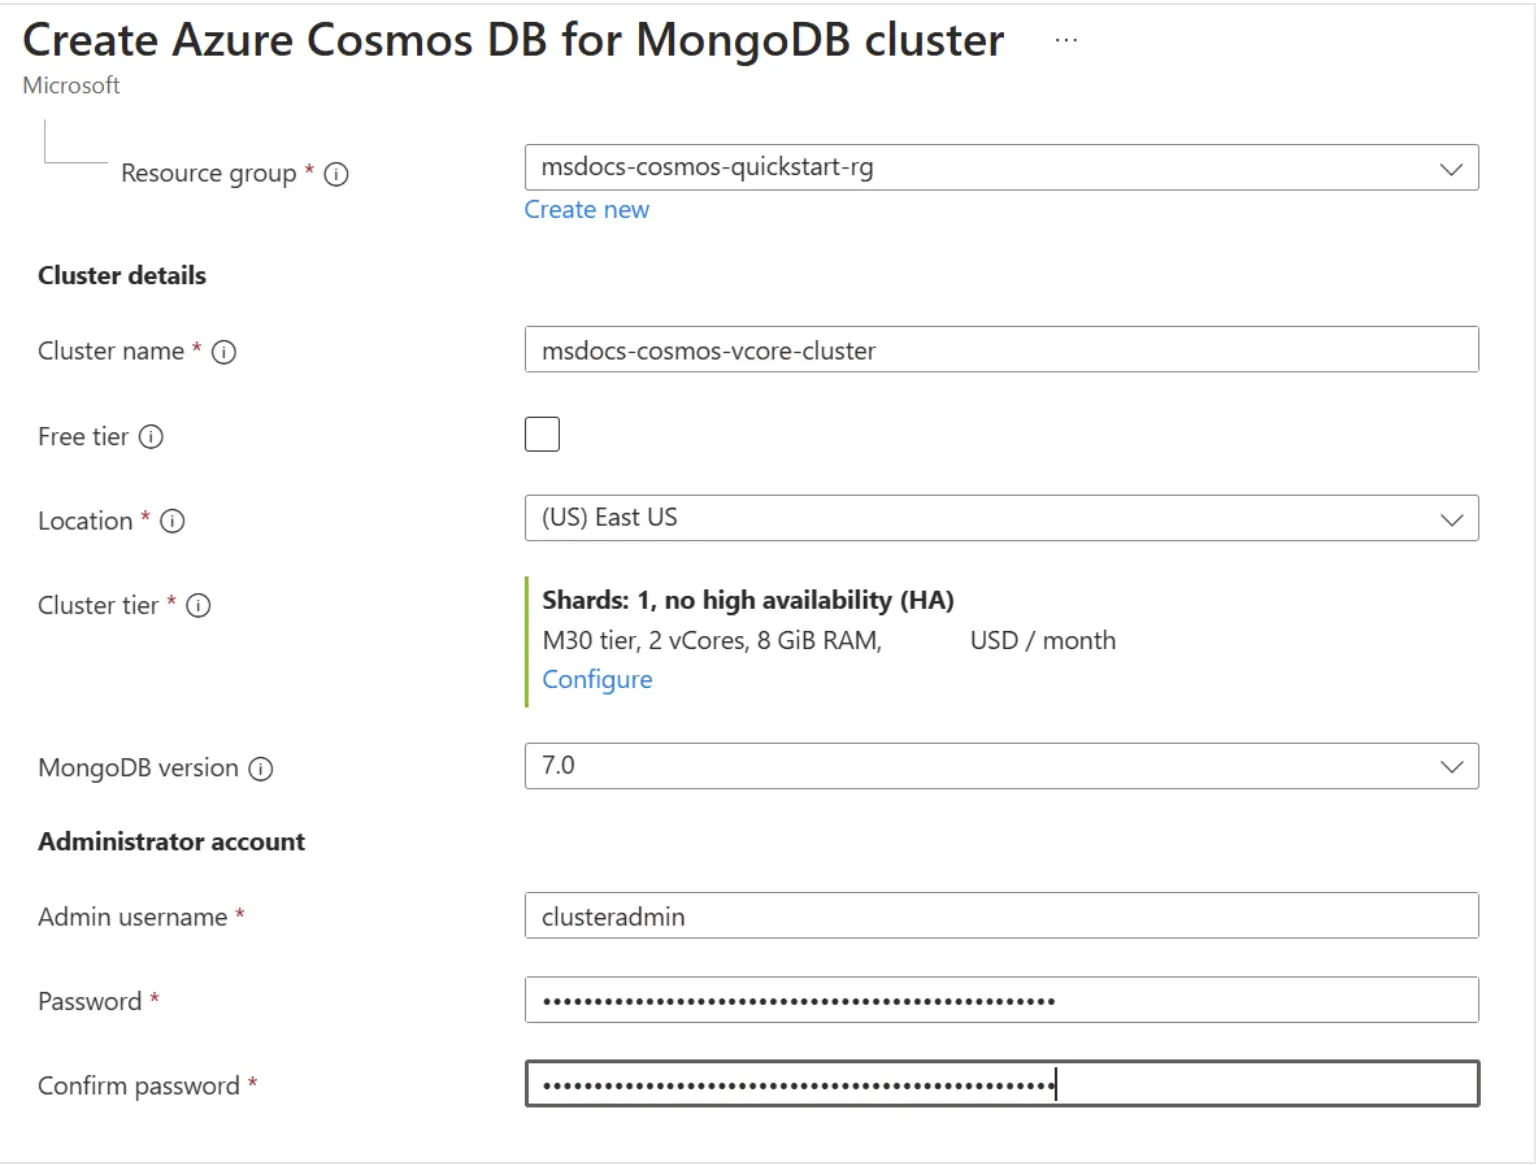This screenshot has width=1540, height=1165.
Task: Click the 'Cluster details' heading
Action: pos(122,276)
